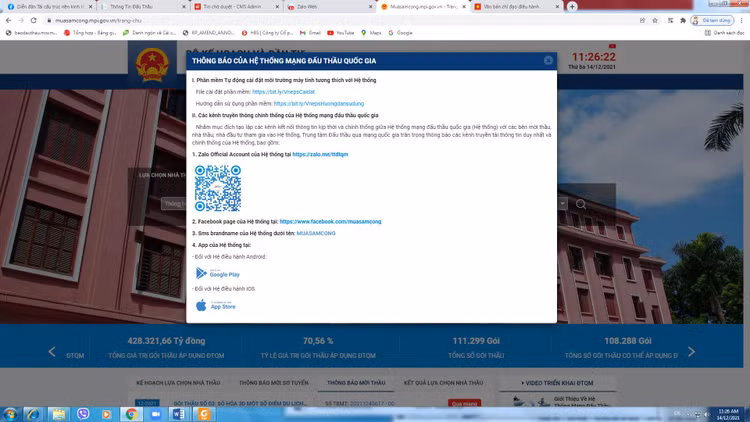The height and width of the screenshot is (422, 750).
Task: Open the baodauthau bookmark
Action: pyautogui.click(x=31, y=33)
